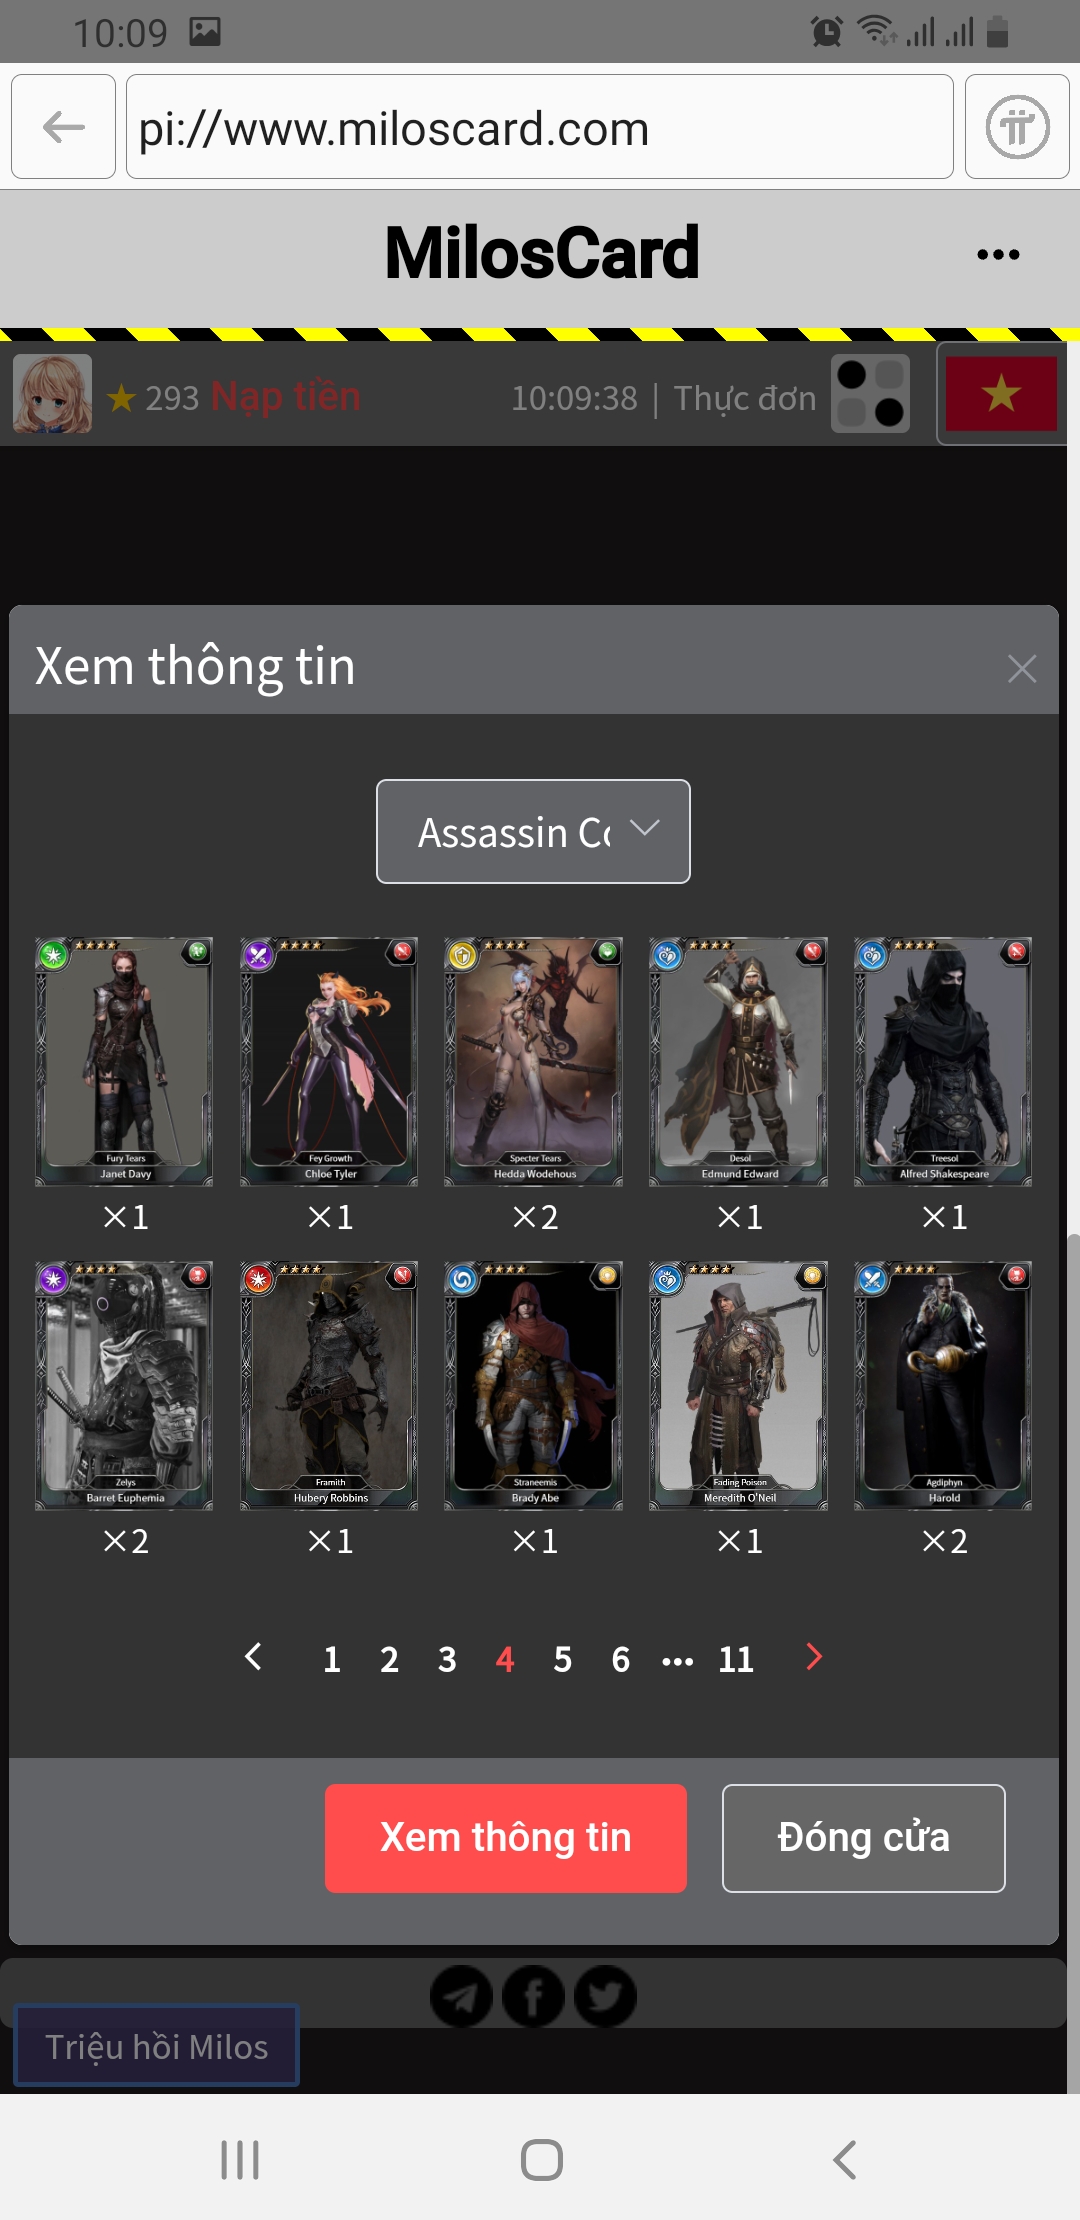This screenshot has height=2220, width=1080.
Task: Select the Janet Davy Fury Tears card
Action: (x=124, y=1062)
